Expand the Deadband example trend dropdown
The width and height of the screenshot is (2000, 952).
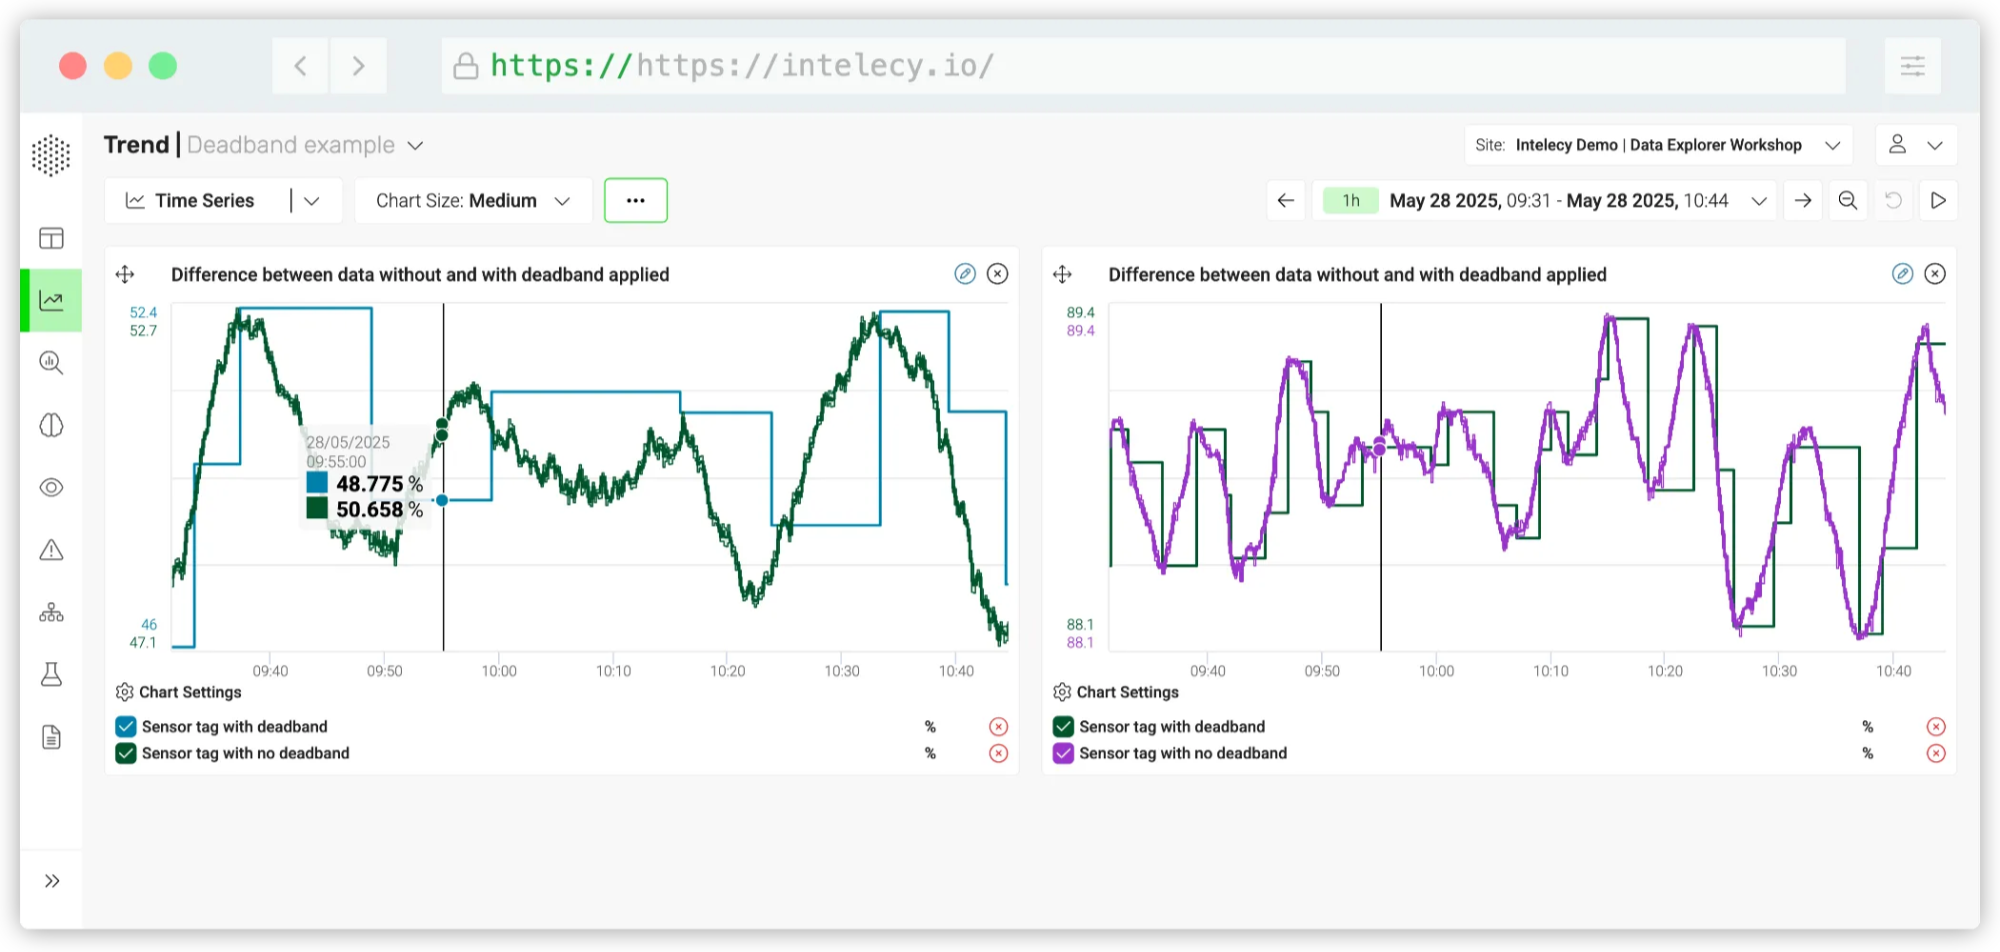pos(415,146)
